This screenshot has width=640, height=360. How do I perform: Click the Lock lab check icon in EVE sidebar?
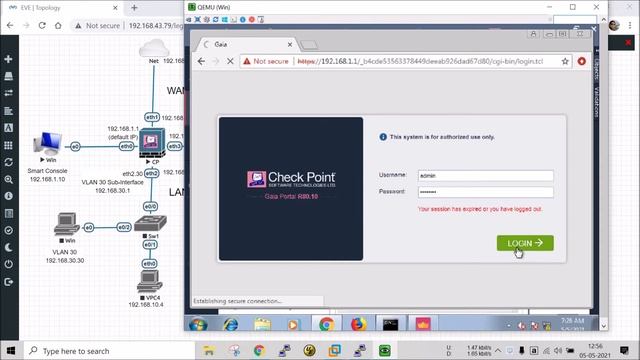(x=8, y=231)
